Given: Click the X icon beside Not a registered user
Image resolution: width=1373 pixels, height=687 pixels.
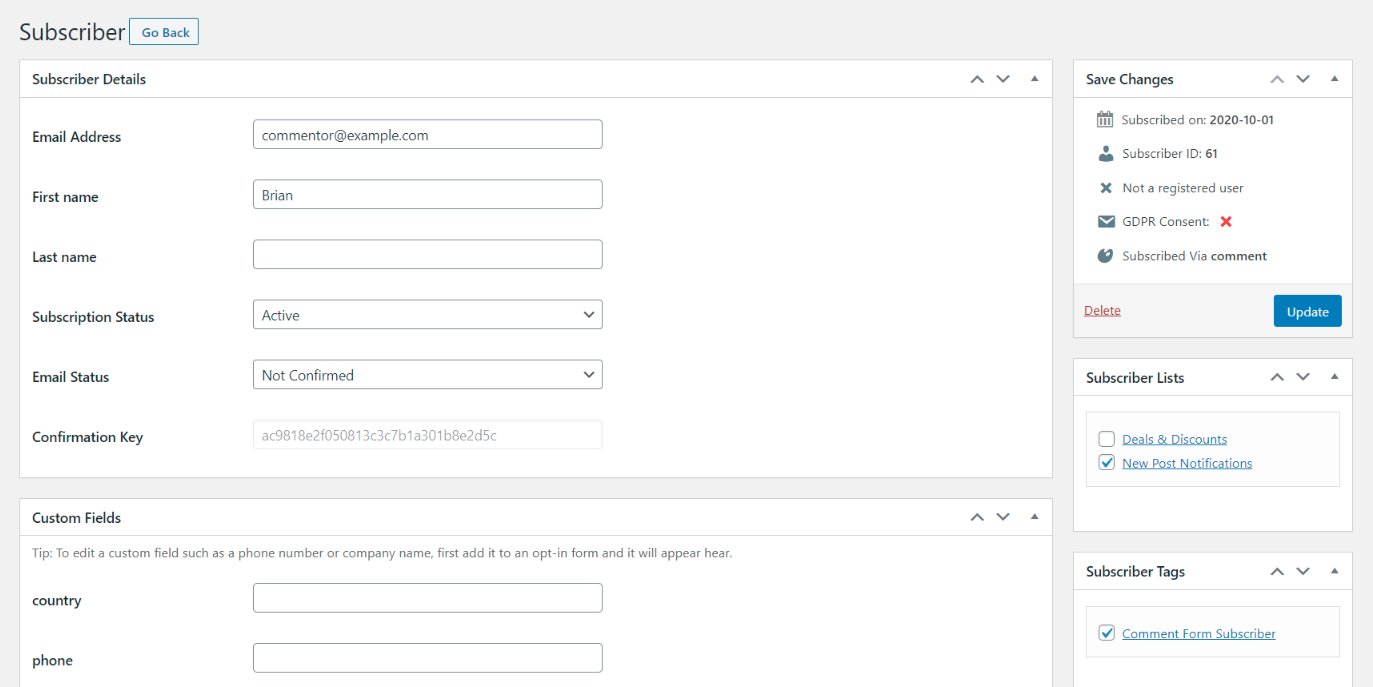Looking at the screenshot, I should (x=1105, y=188).
